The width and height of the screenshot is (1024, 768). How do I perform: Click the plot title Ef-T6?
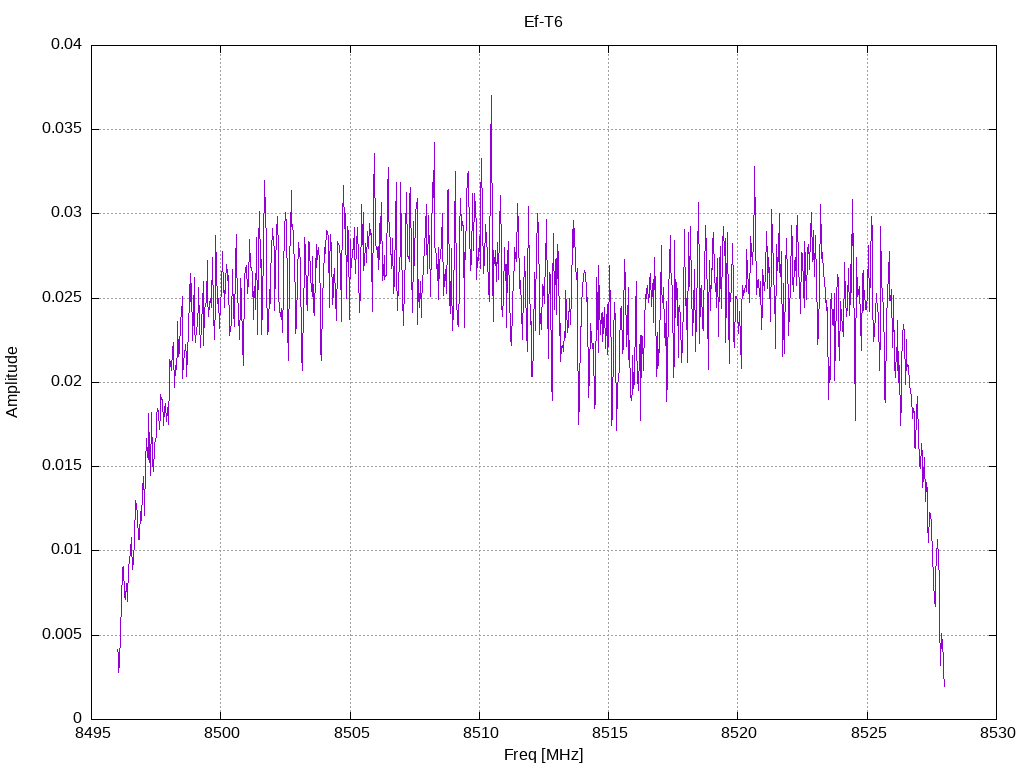coord(543,22)
